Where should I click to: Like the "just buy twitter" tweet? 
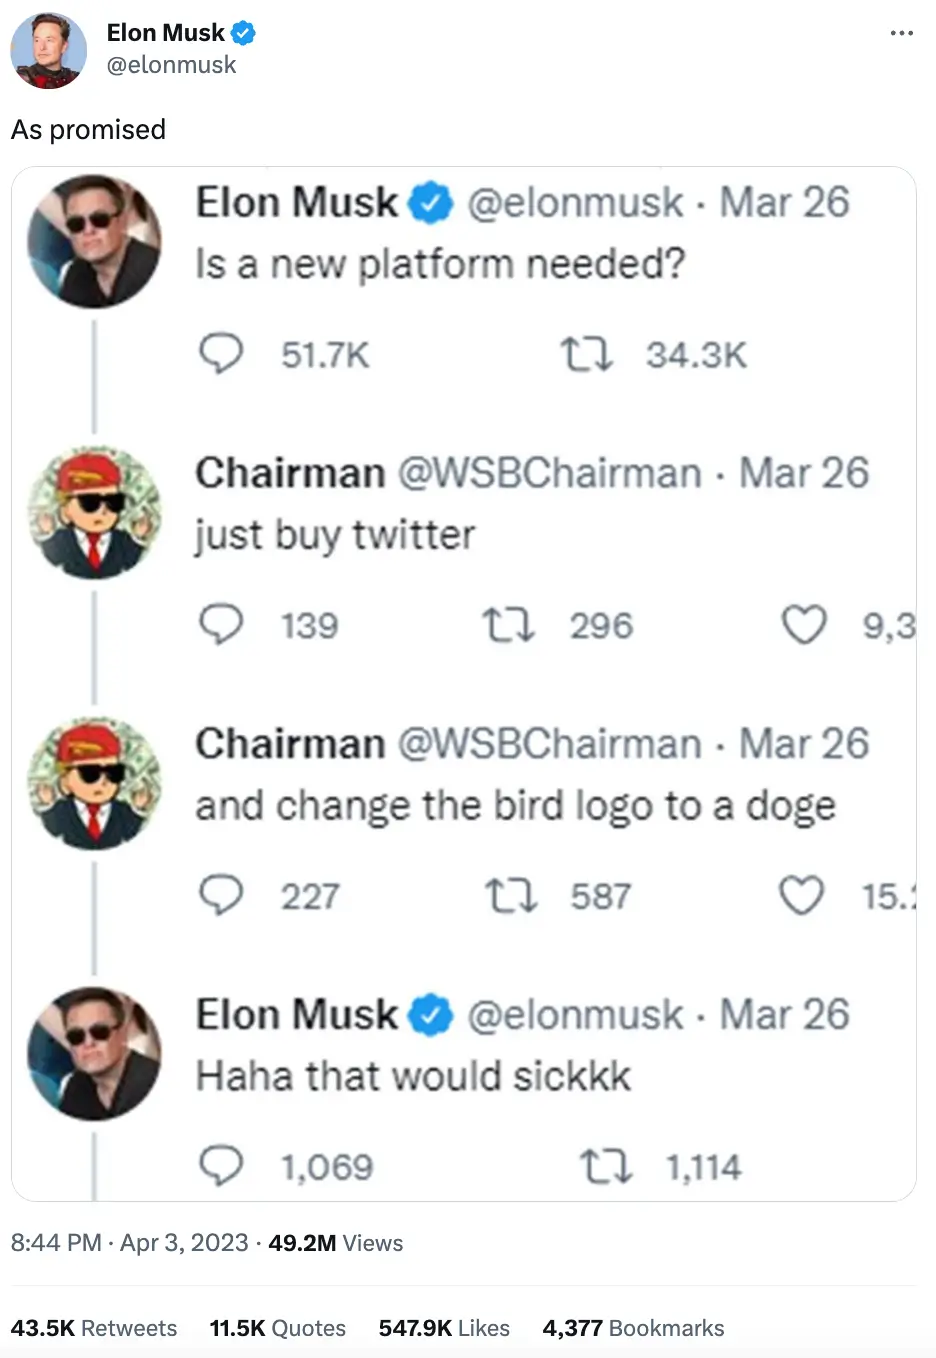pos(803,625)
